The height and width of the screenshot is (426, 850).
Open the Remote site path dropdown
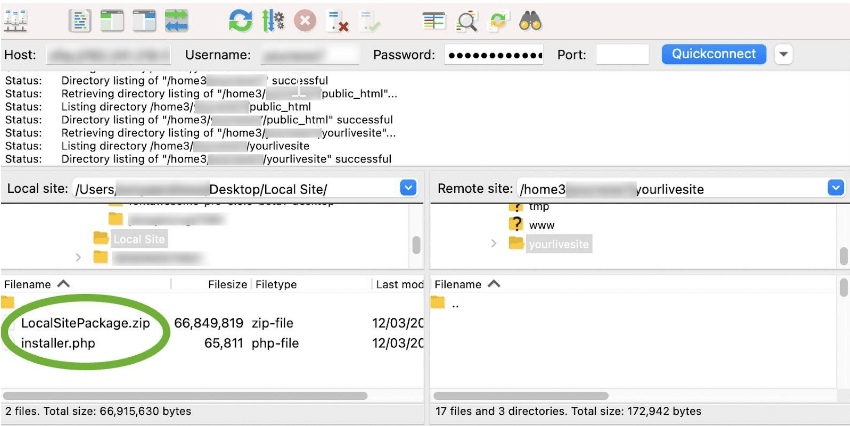point(836,188)
